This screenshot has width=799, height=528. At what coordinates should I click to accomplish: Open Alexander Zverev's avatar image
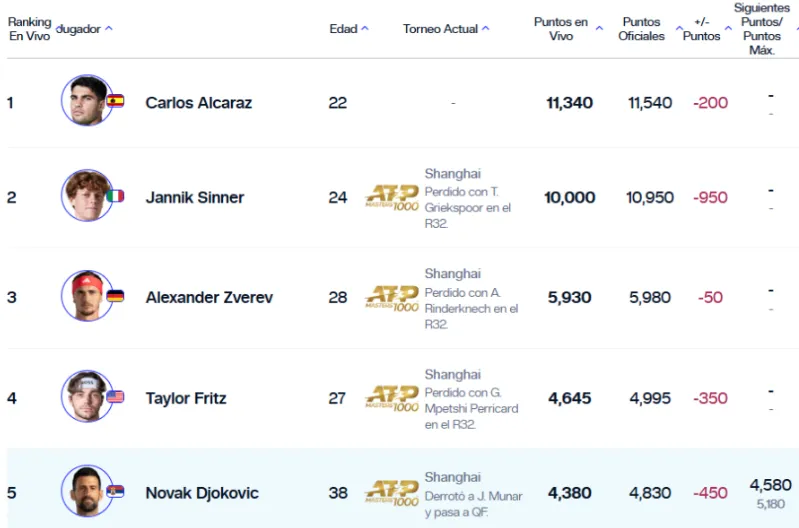tap(86, 296)
